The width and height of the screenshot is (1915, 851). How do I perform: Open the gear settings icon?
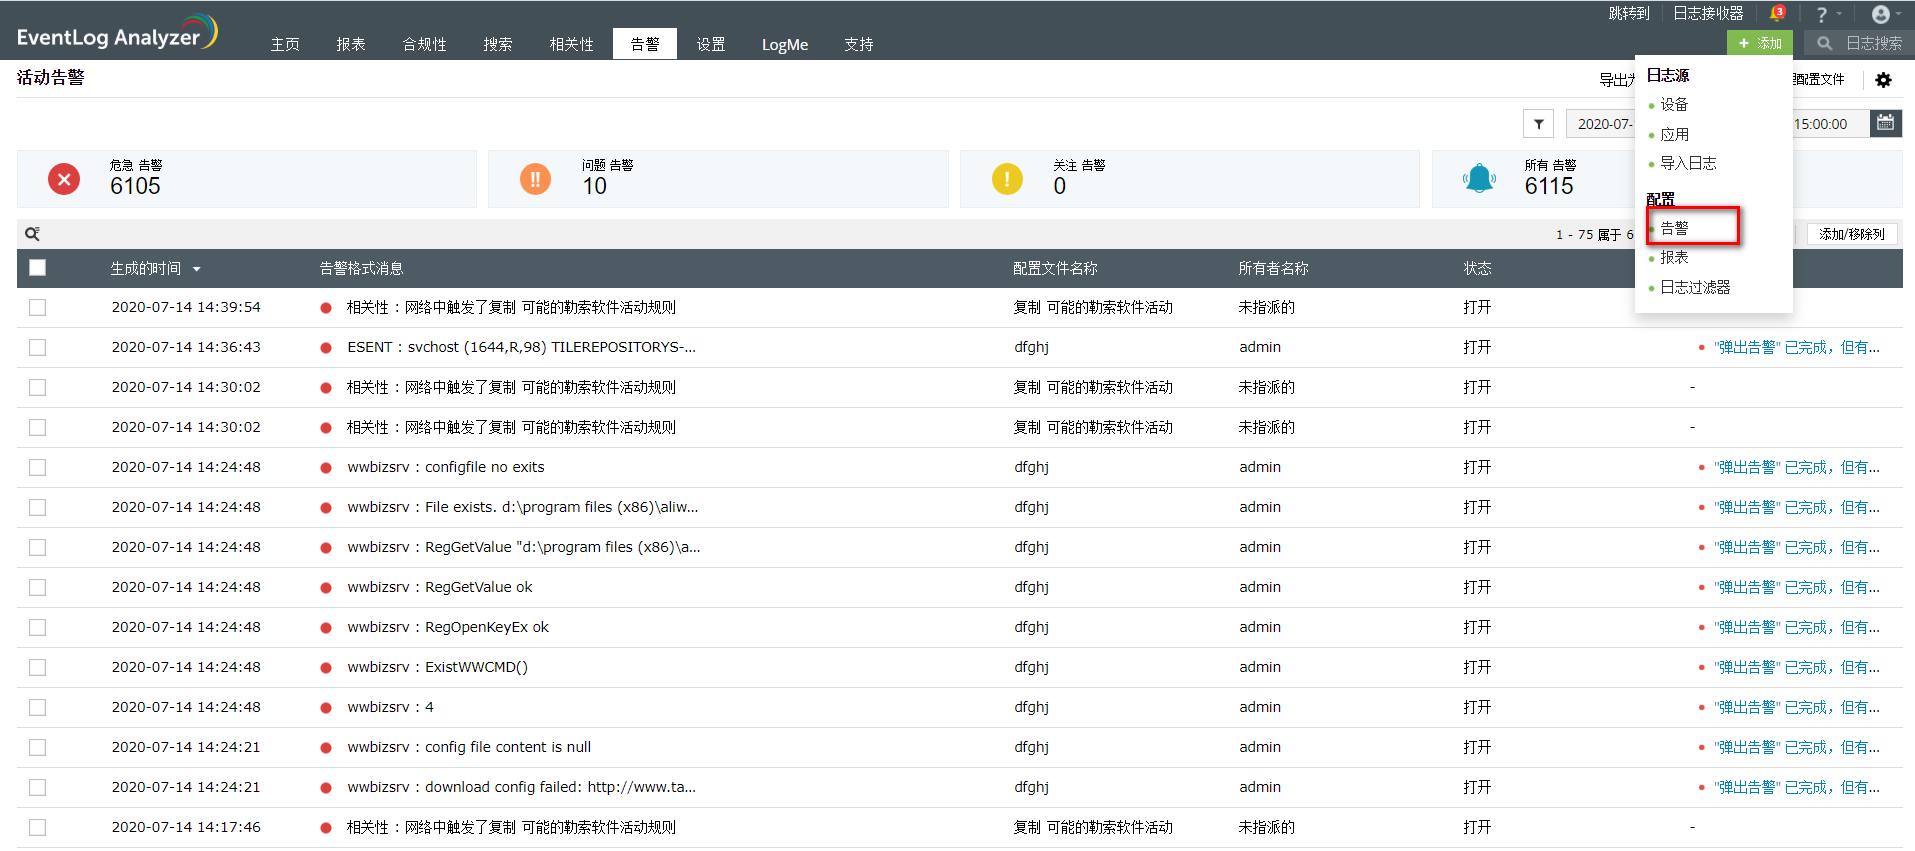(x=1883, y=80)
